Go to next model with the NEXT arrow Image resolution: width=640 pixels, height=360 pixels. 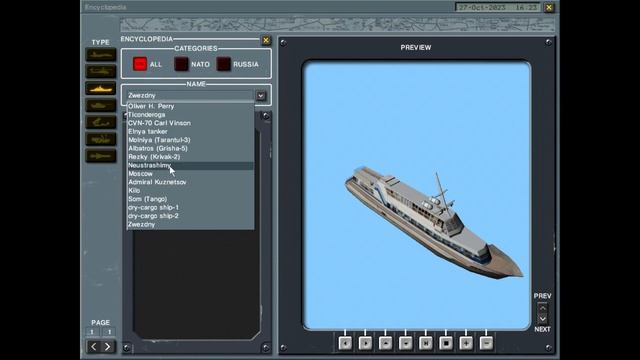click(x=542, y=319)
